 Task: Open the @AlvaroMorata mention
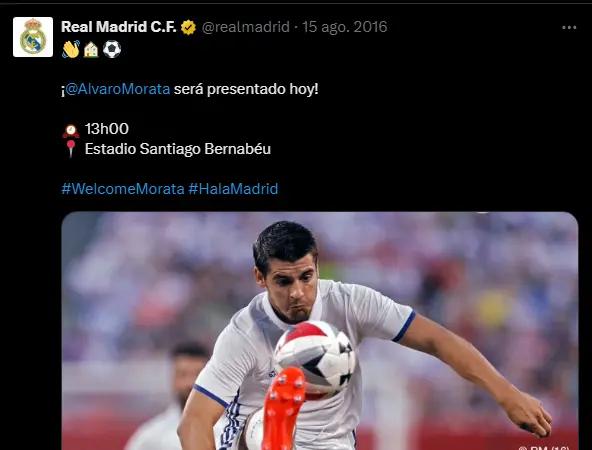coord(117,89)
